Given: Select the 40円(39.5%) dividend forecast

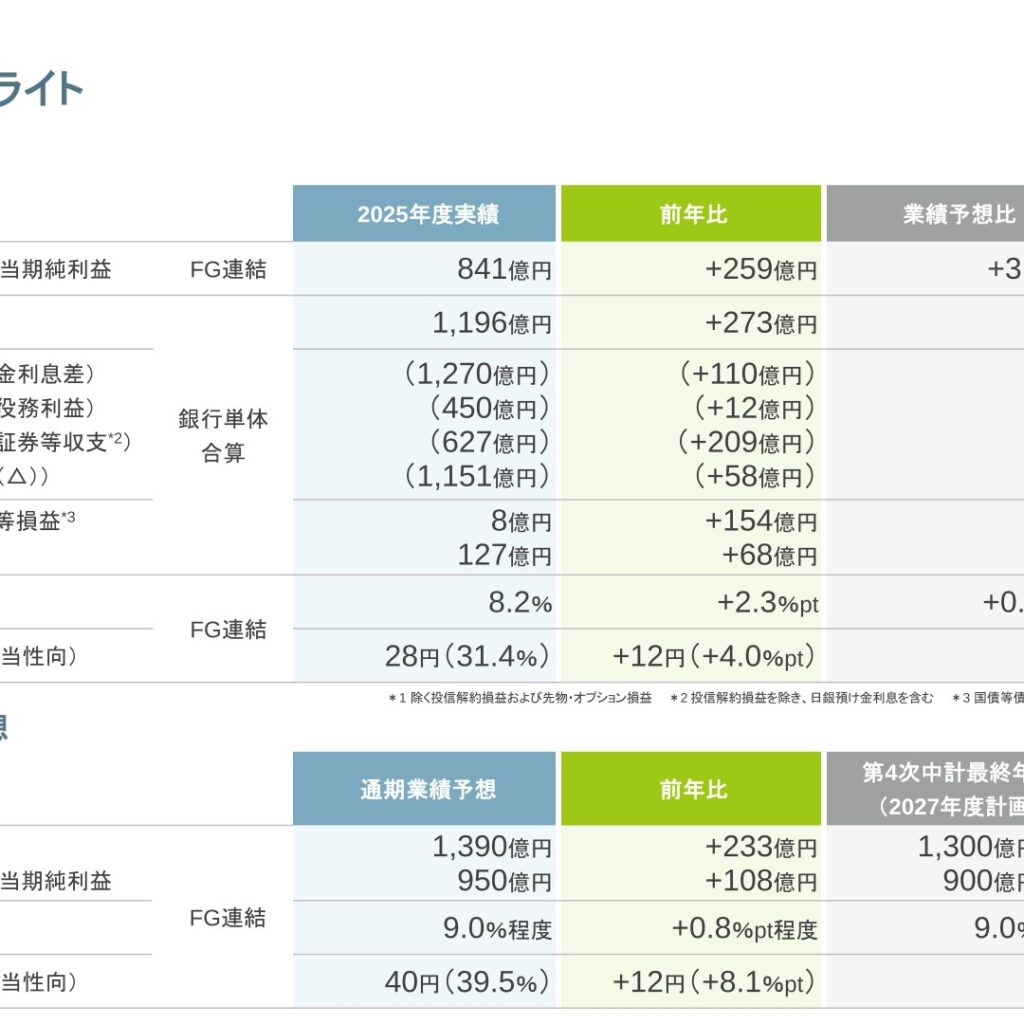Looking at the screenshot, I should pyautogui.click(x=468, y=982).
